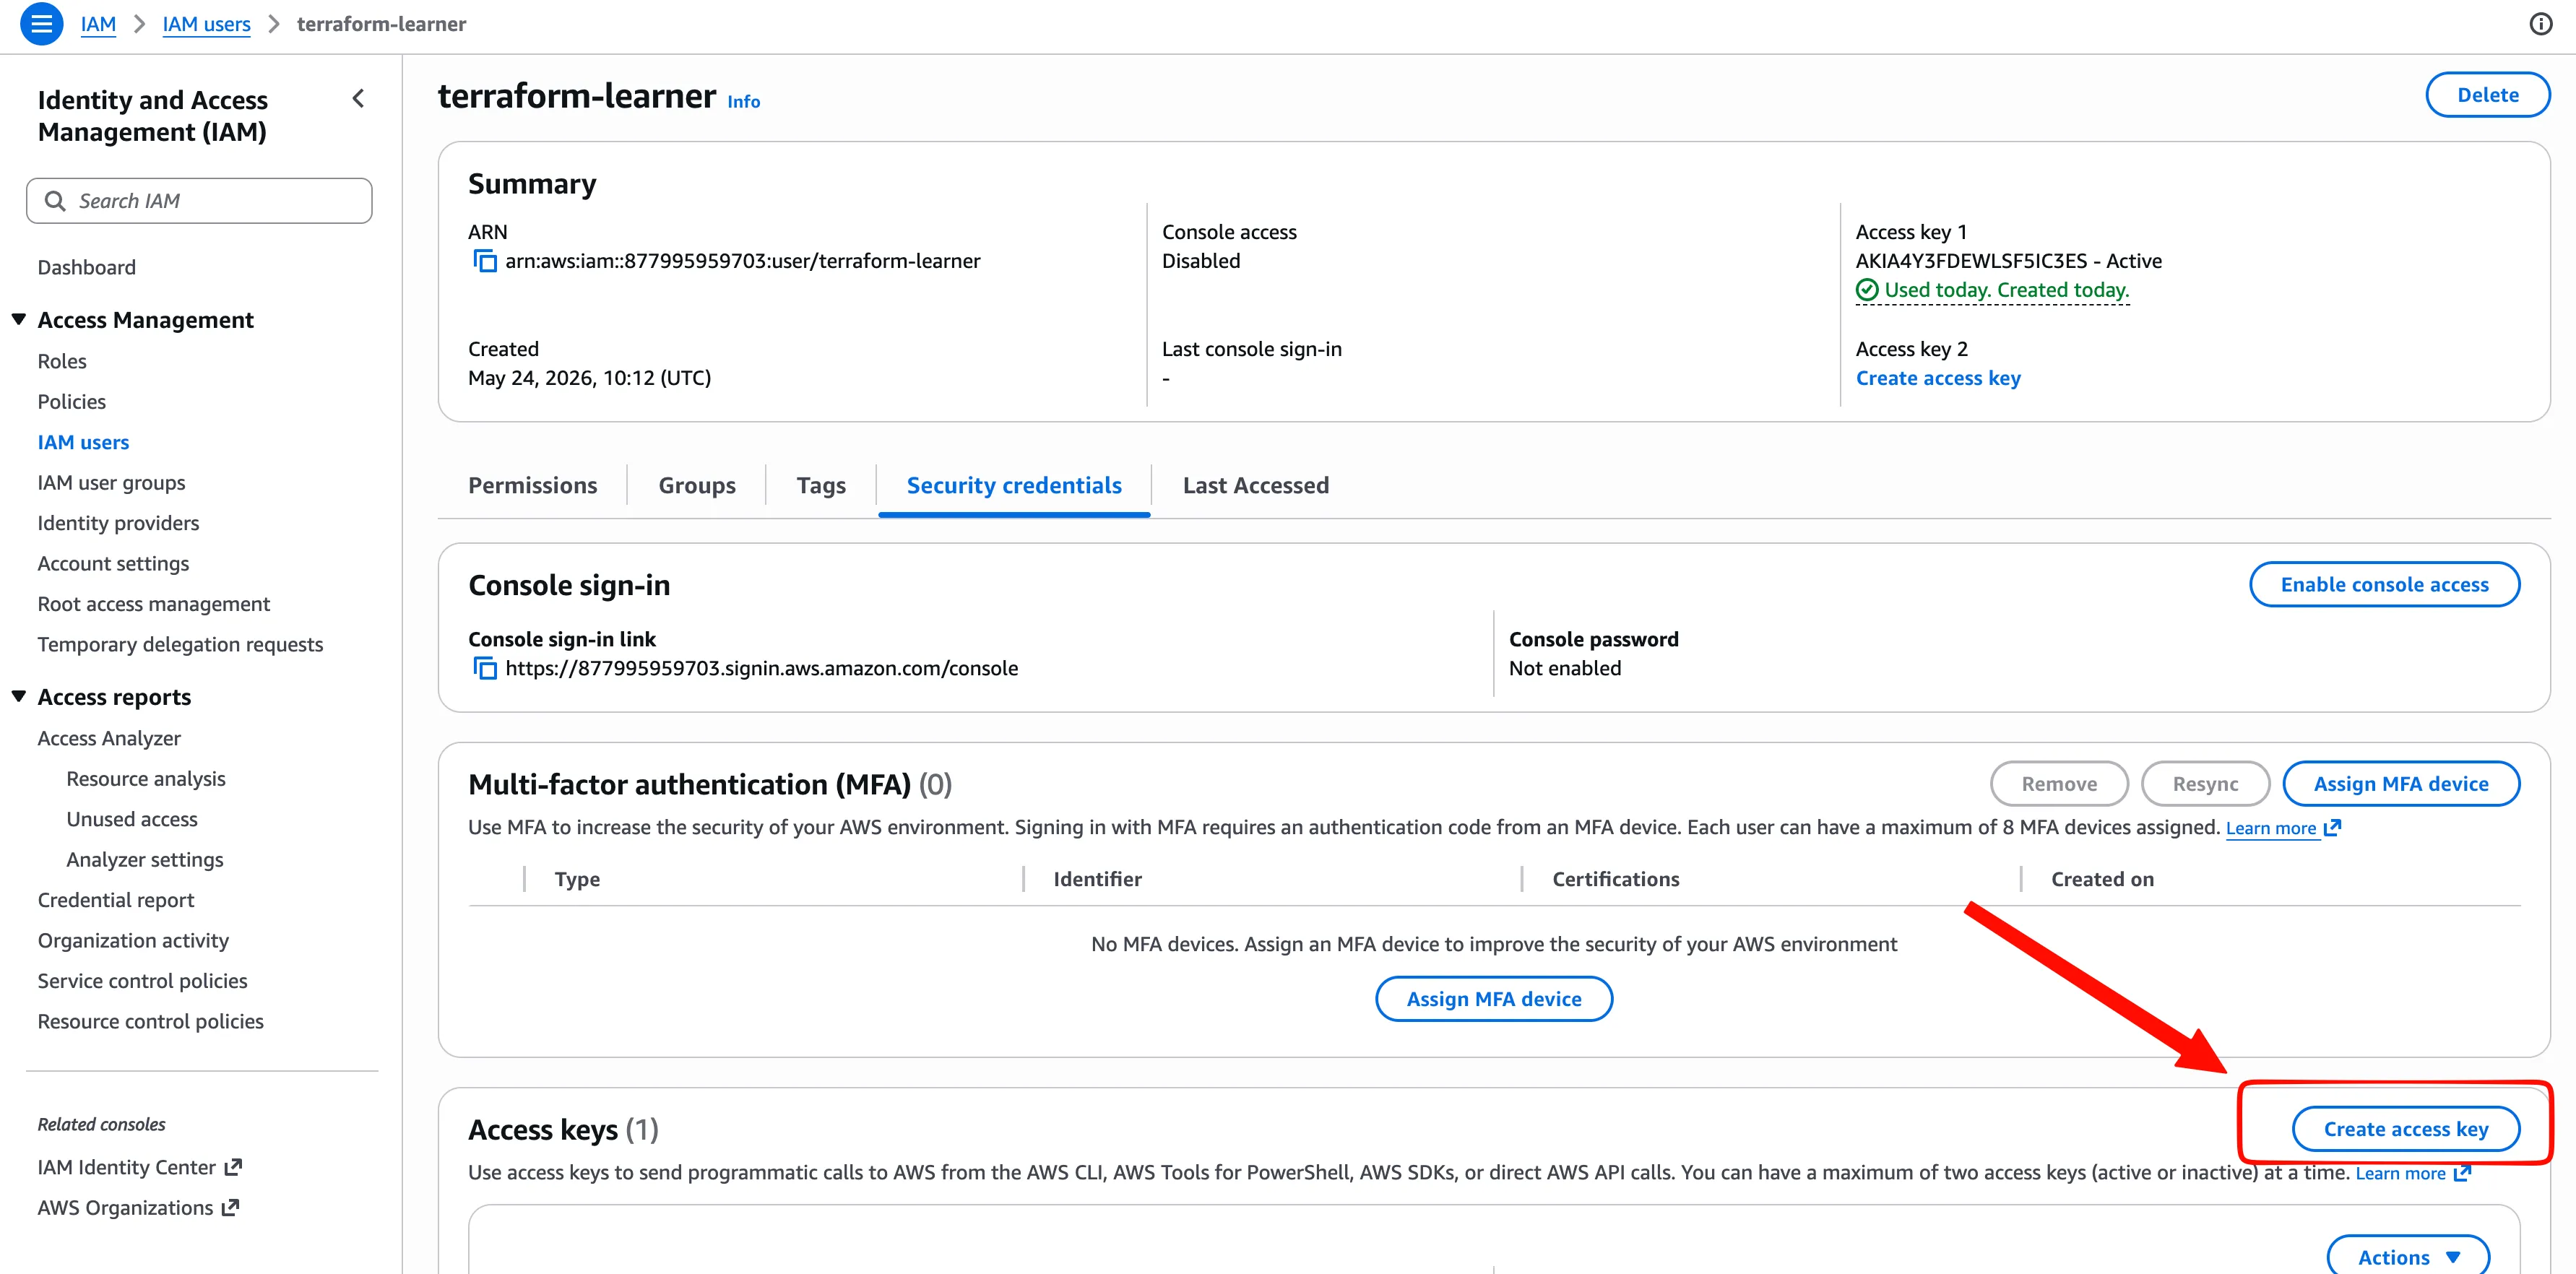Click the Search IAM input field
The height and width of the screenshot is (1274, 2576).
[x=199, y=201]
